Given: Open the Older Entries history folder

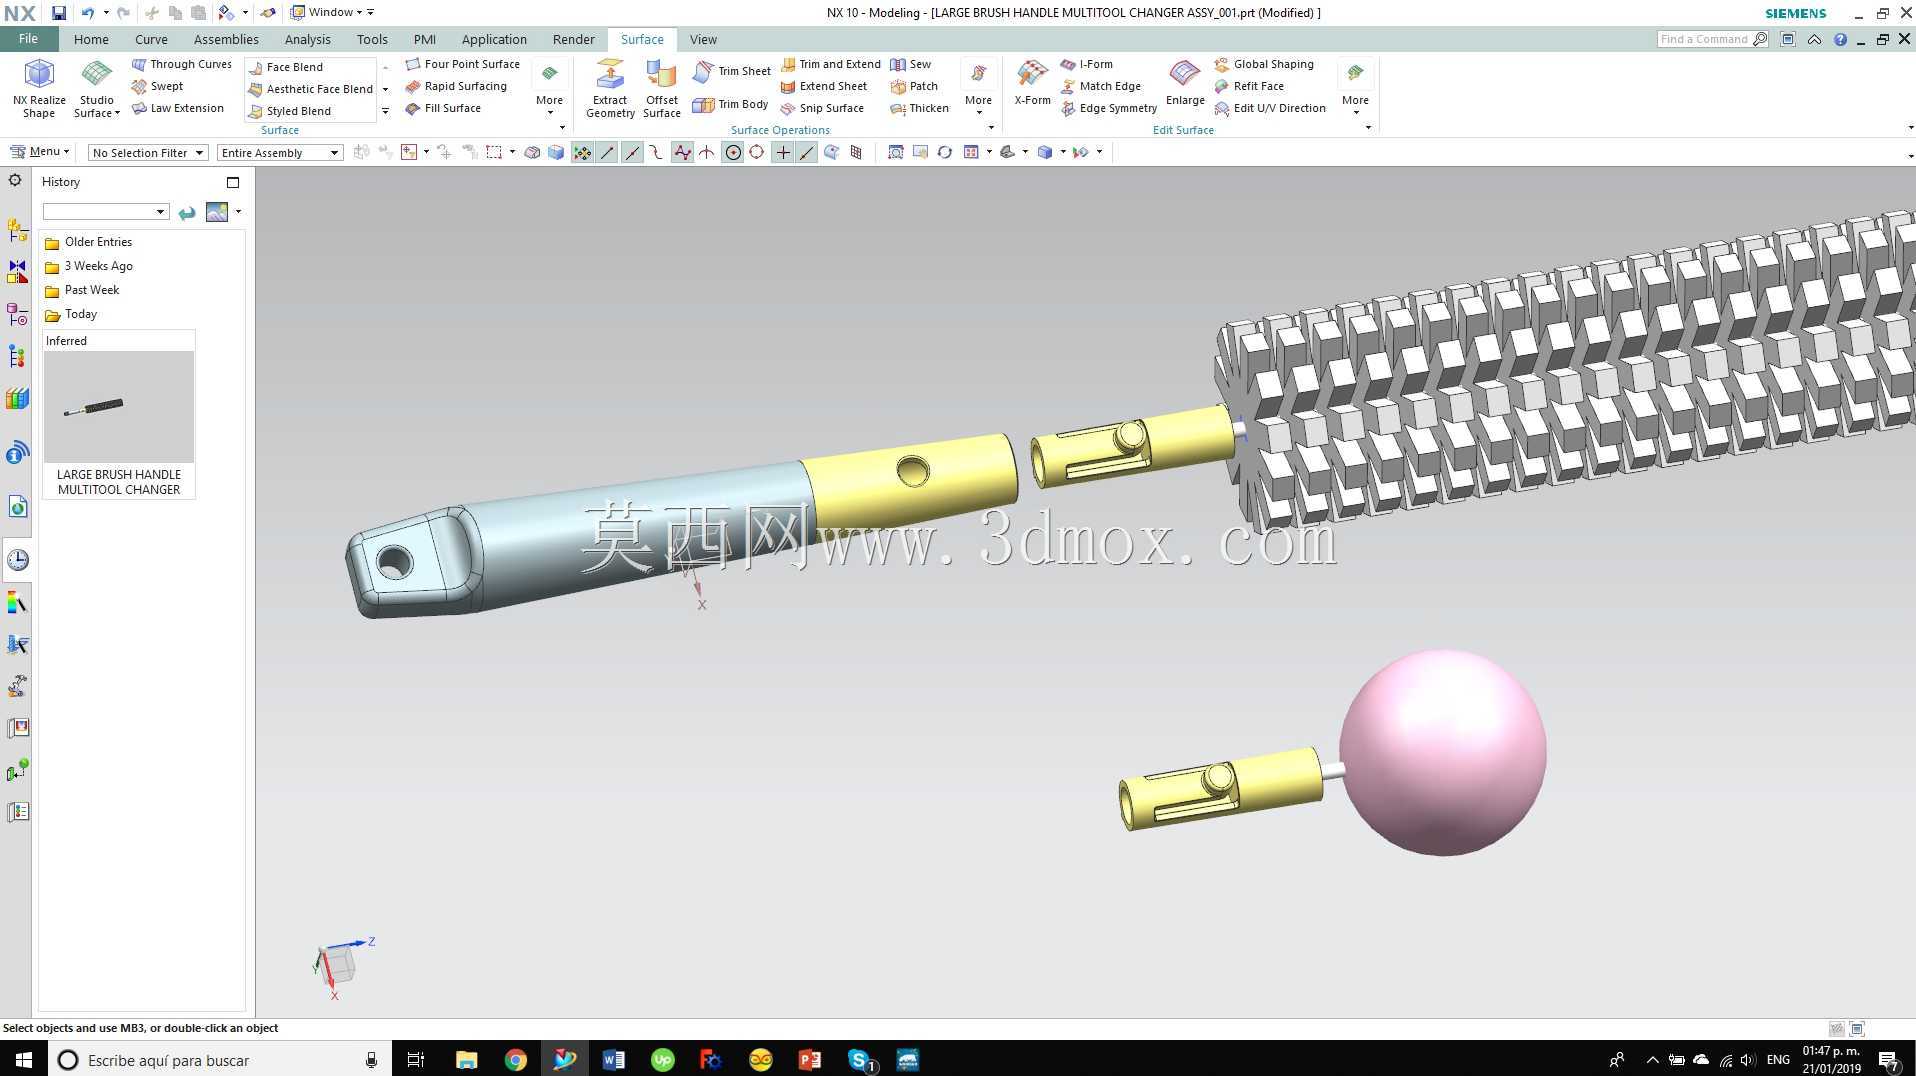Looking at the screenshot, I should click(89, 242).
